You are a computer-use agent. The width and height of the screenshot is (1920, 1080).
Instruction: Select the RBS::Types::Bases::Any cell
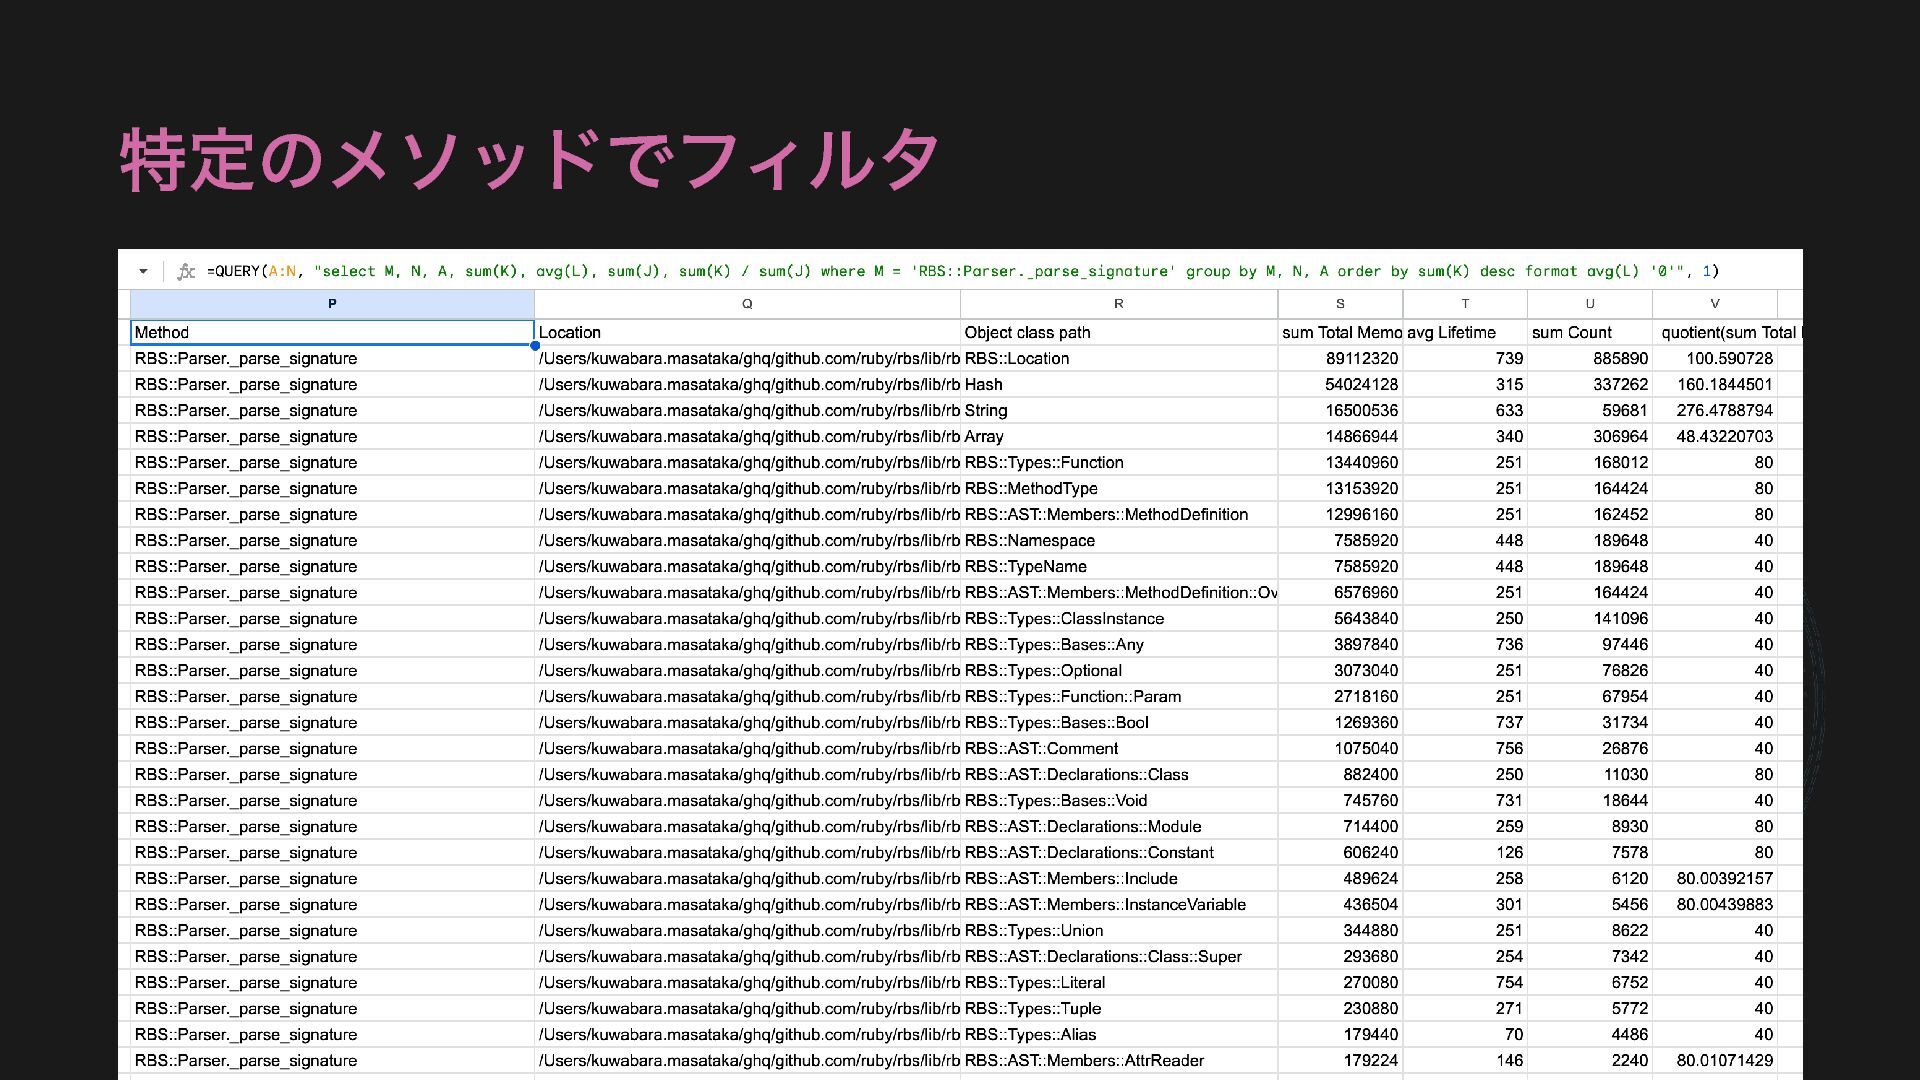[1118, 645]
